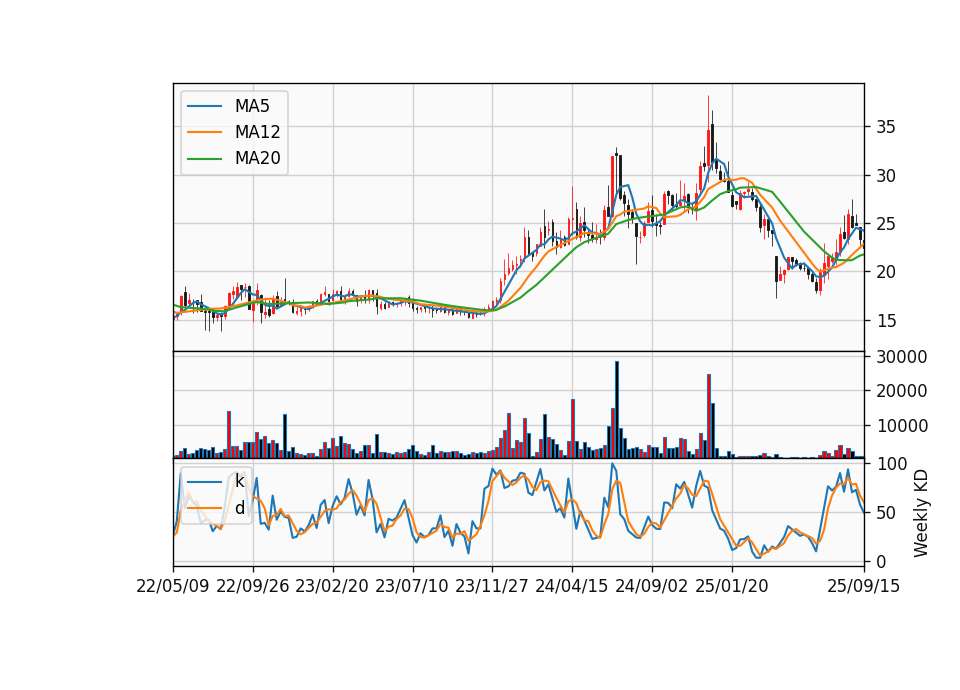Select the 22/09/26 date tick label

tap(253, 586)
